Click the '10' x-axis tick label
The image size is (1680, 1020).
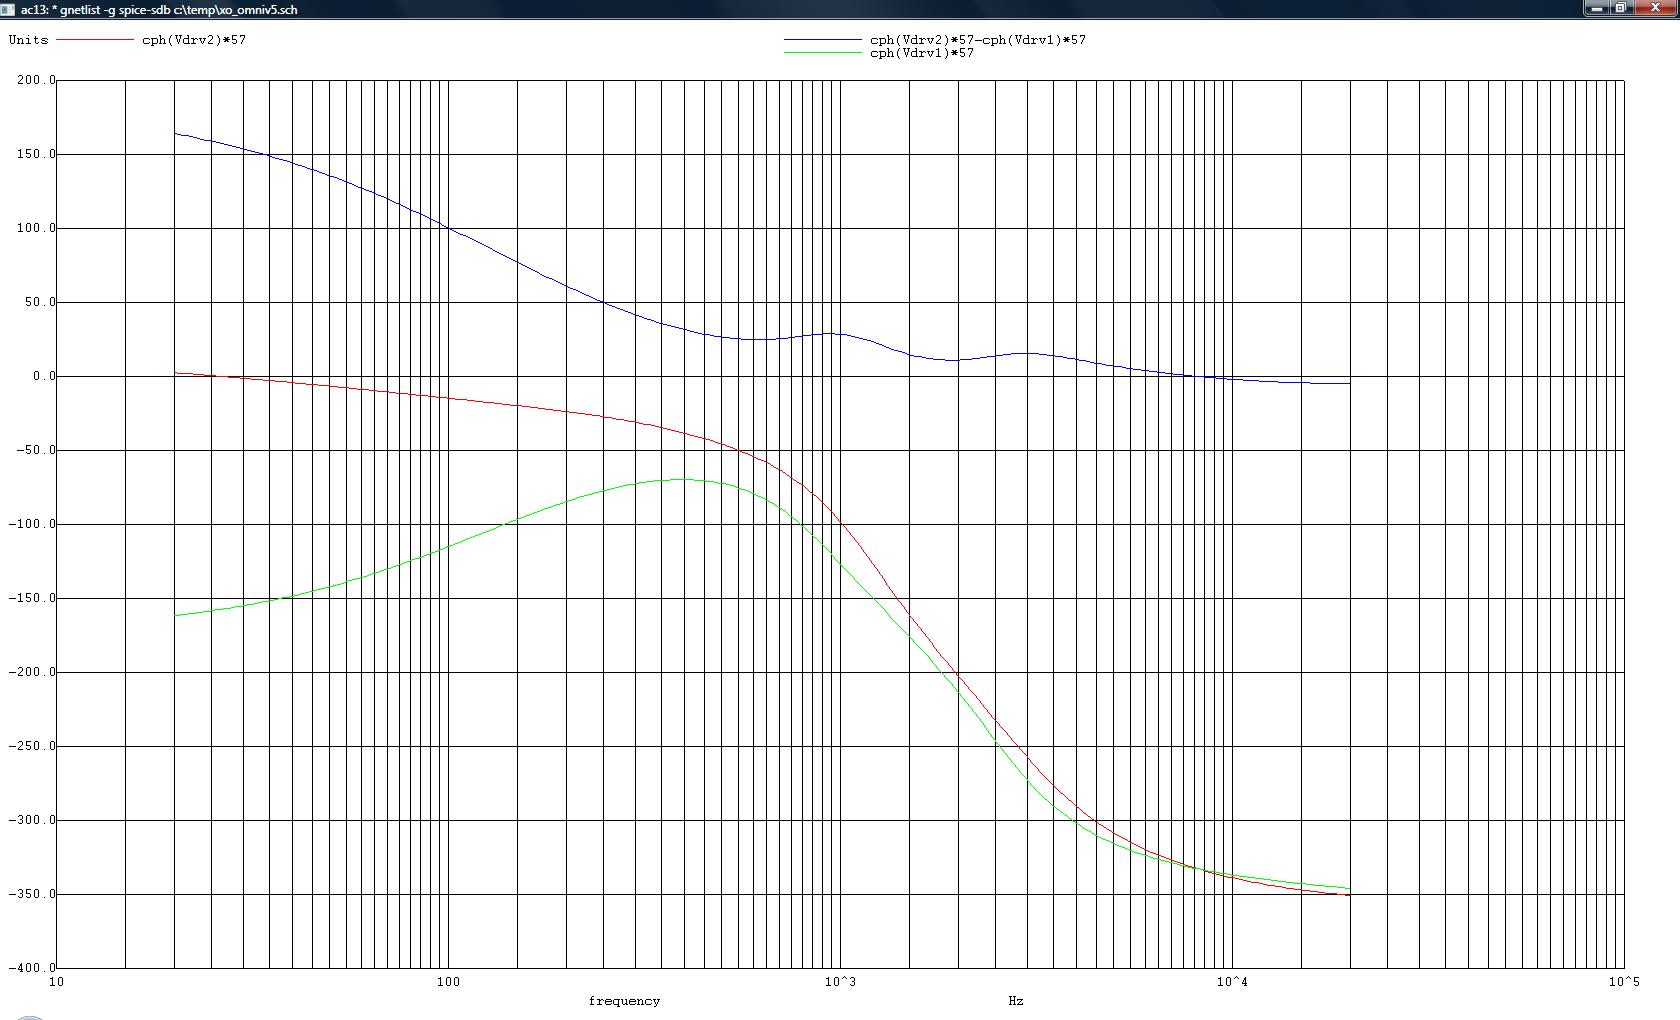(x=57, y=982)
